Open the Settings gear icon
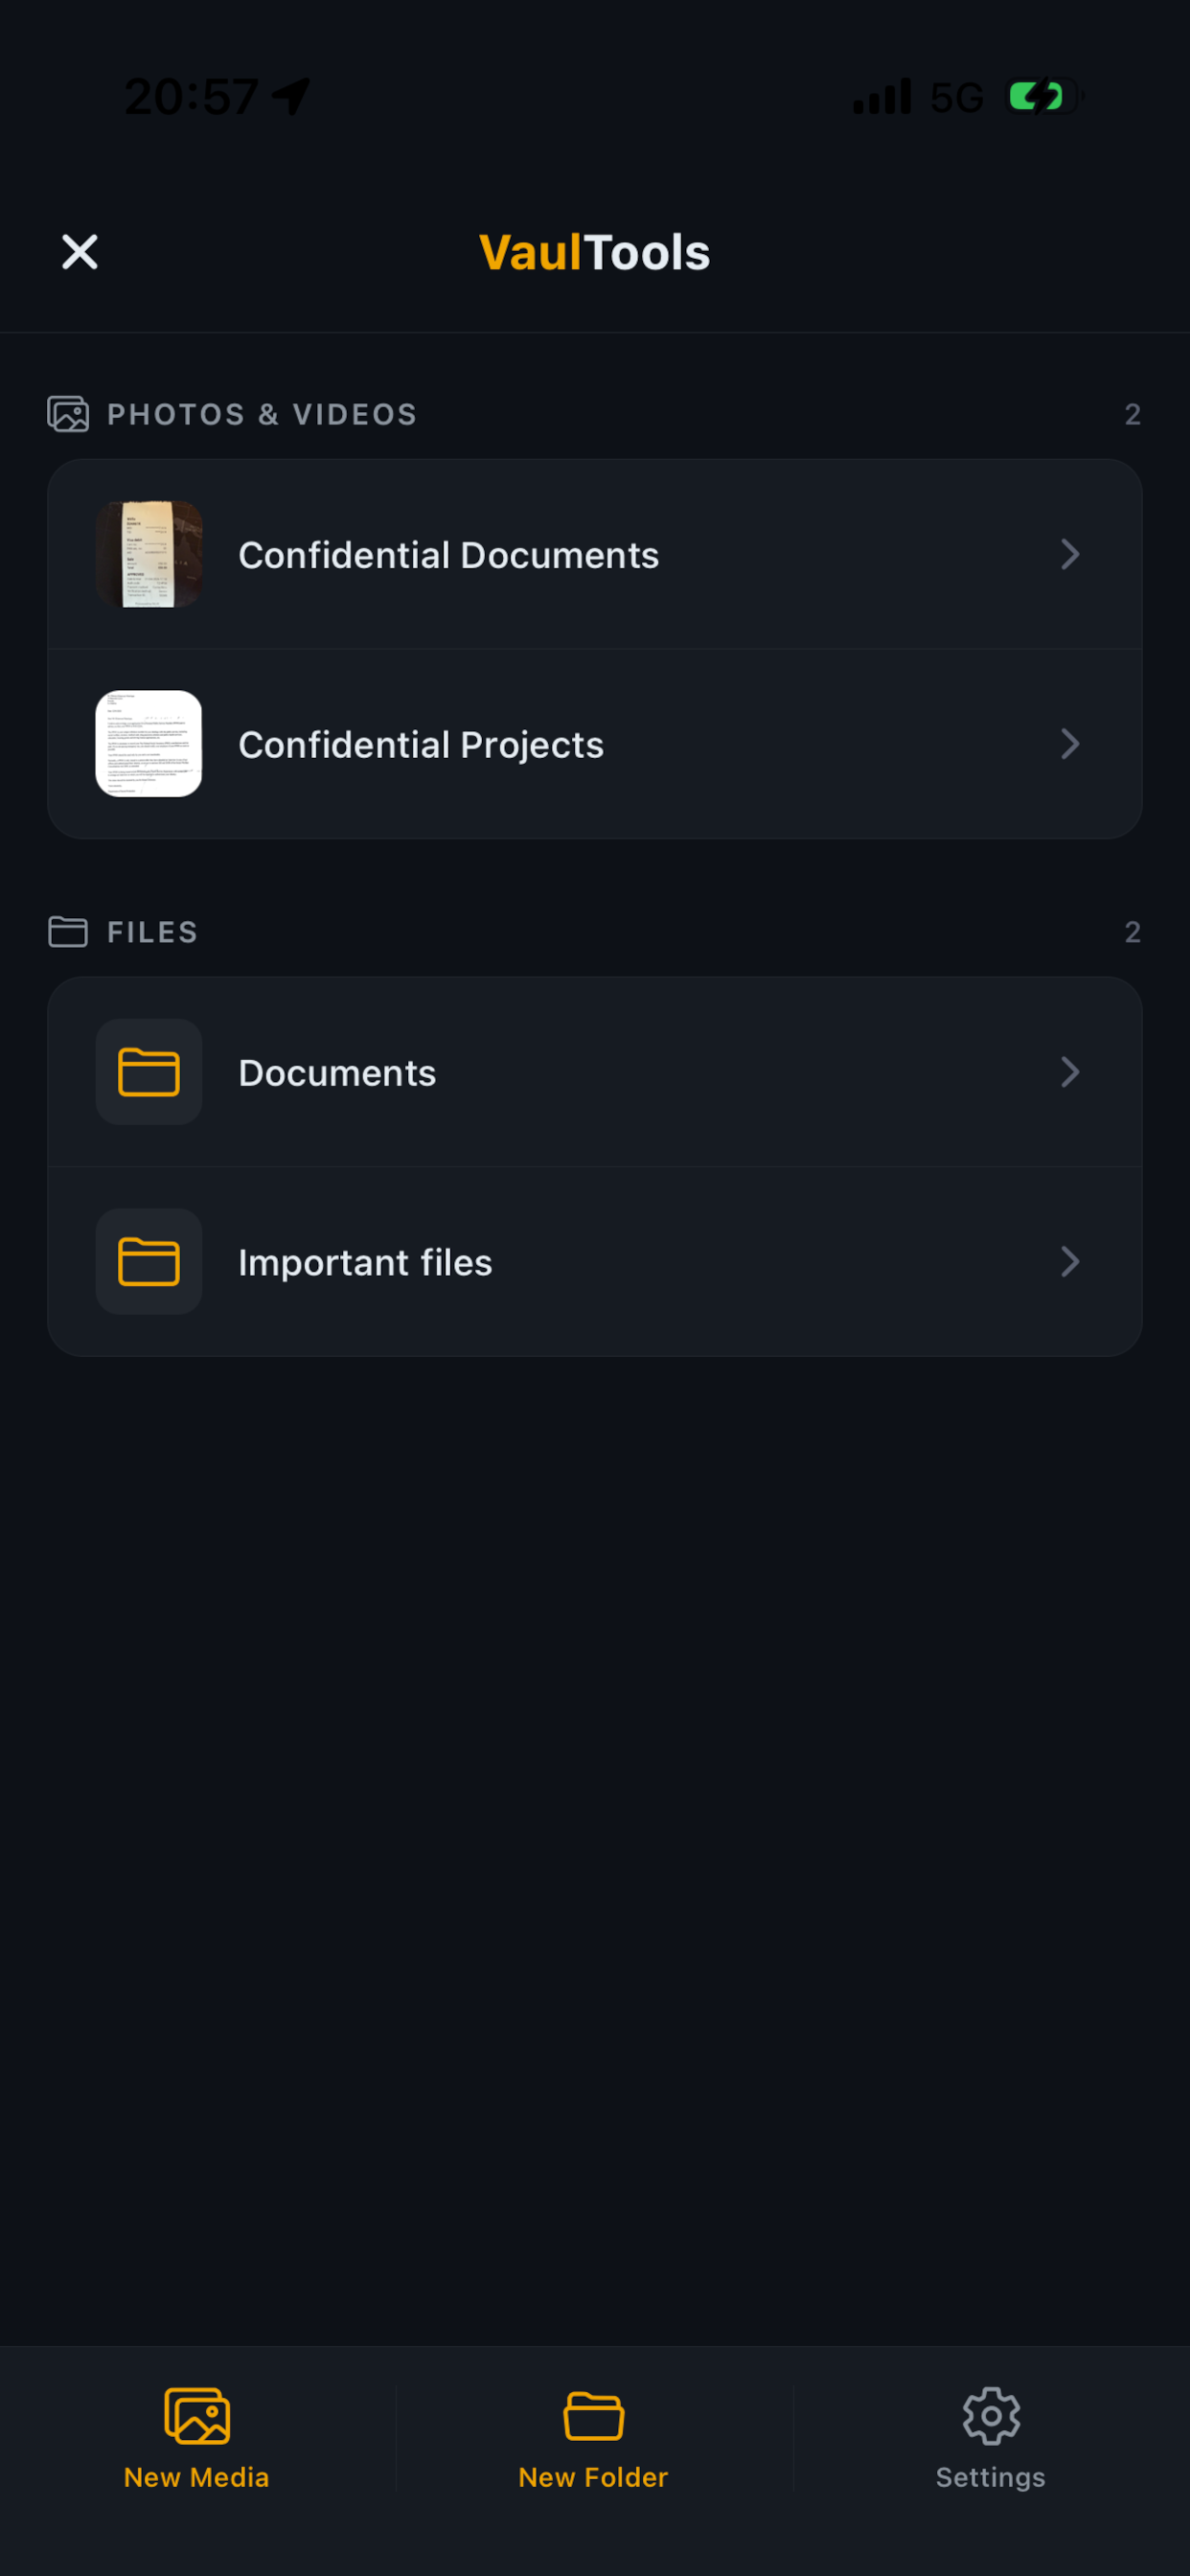 pos(991,2416)
